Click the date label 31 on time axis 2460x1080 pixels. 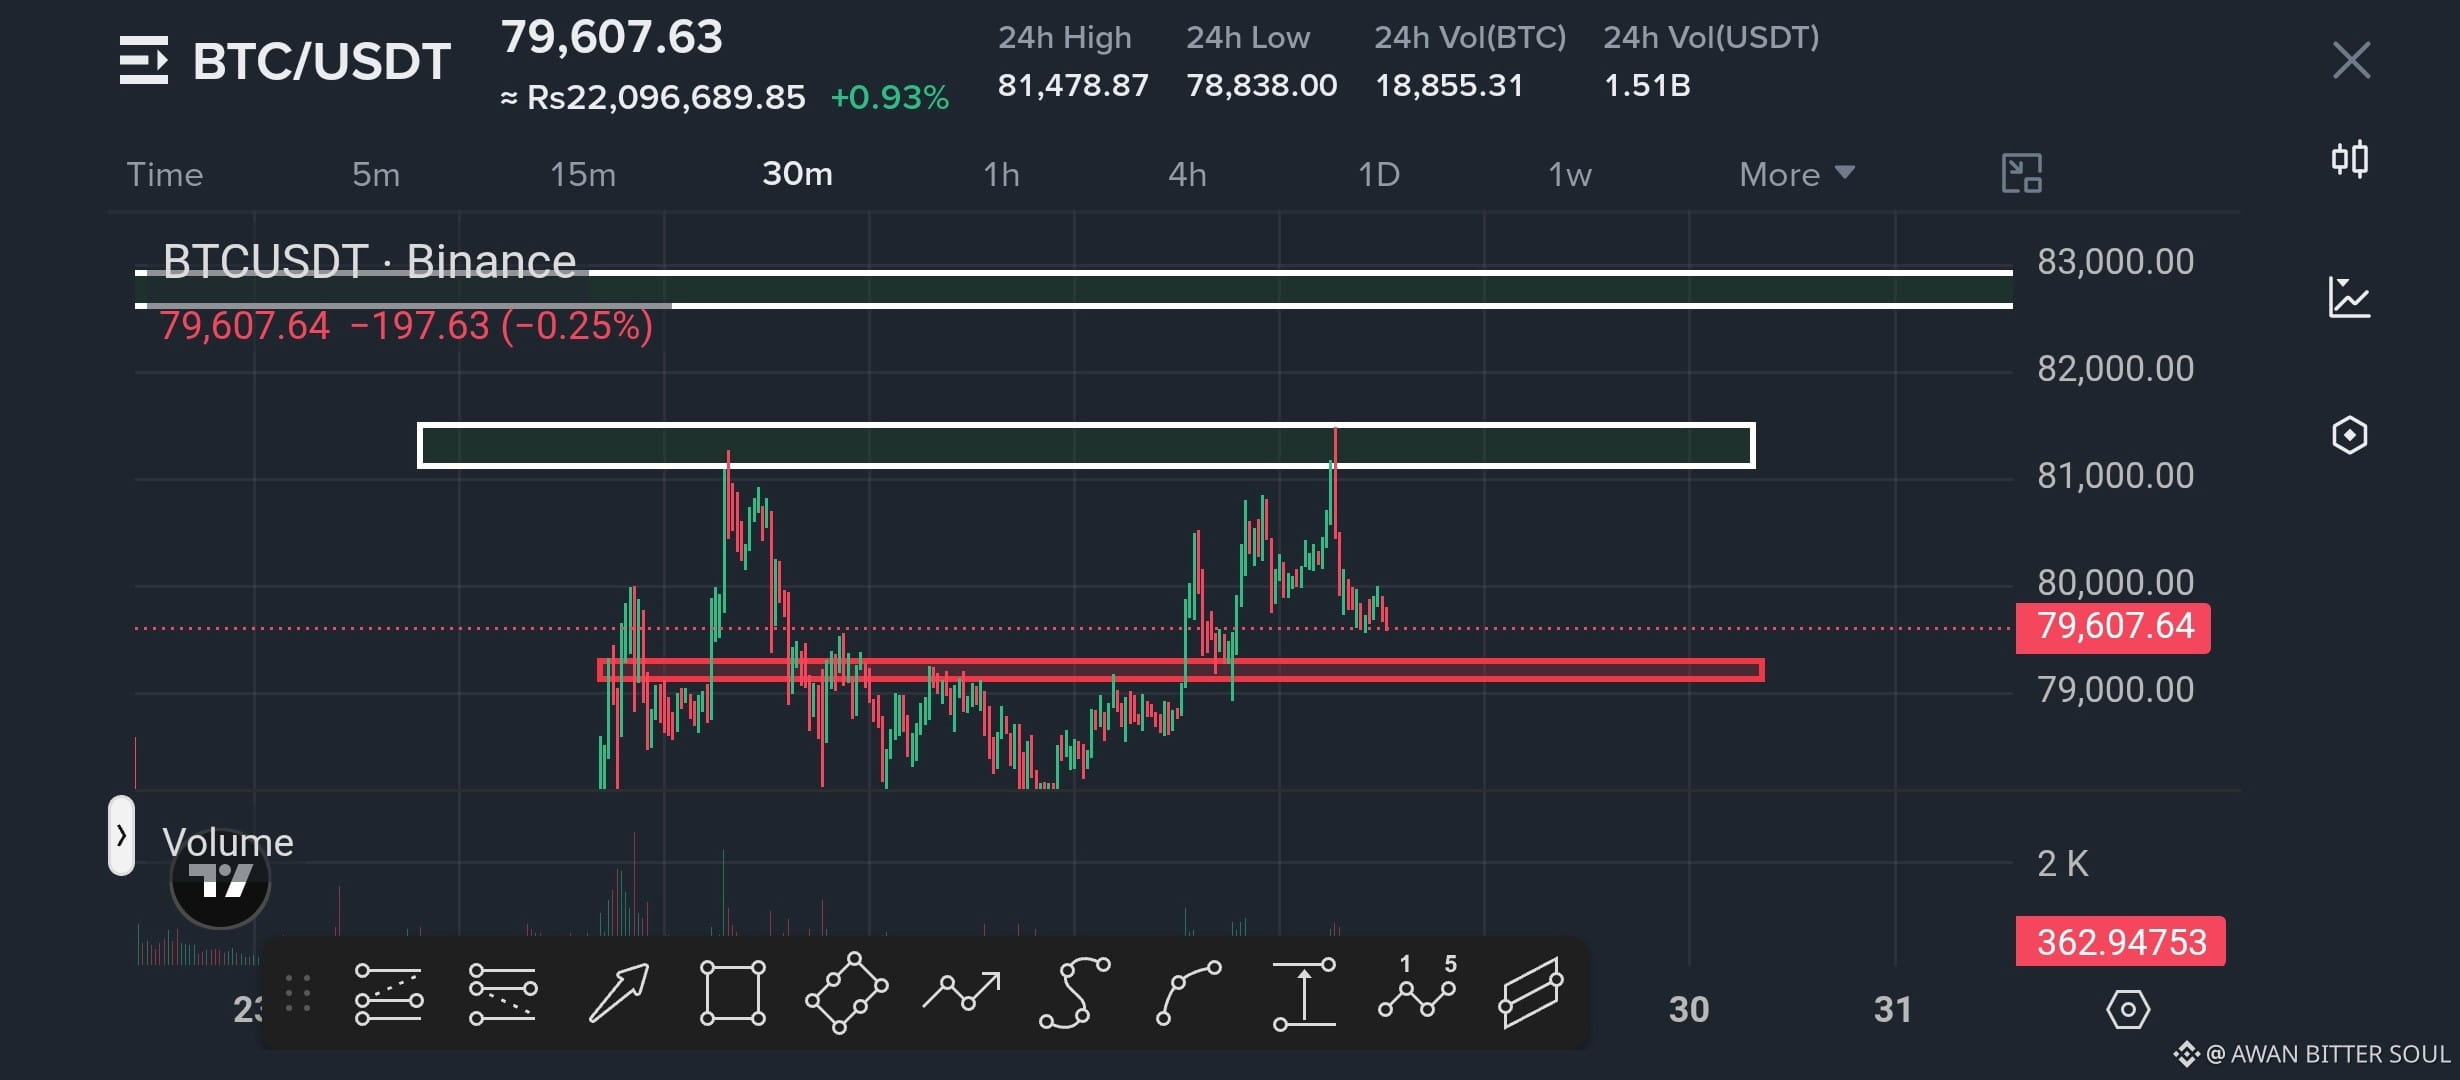[1892, 1009]
